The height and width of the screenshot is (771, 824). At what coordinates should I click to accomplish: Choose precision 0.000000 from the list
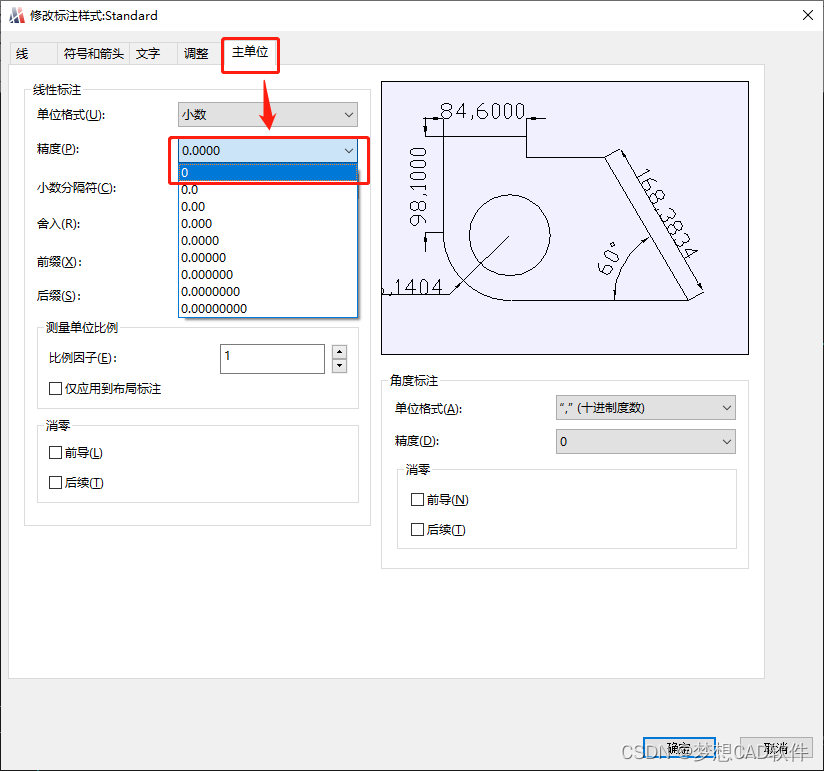coord(267,275)
